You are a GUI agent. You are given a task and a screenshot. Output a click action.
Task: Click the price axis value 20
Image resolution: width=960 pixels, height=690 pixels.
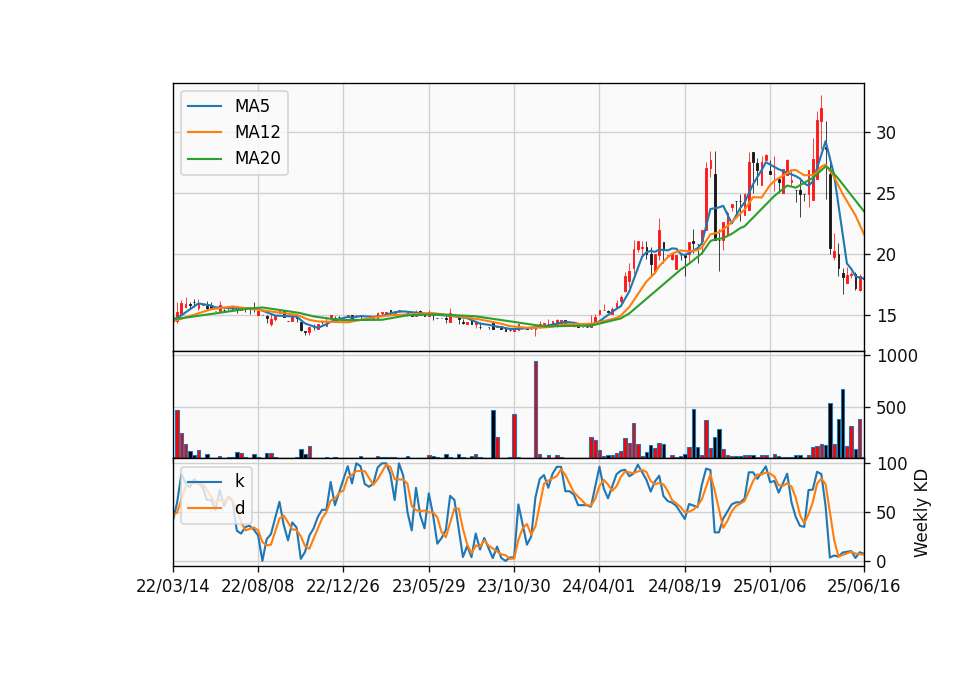tap(885, 255)
